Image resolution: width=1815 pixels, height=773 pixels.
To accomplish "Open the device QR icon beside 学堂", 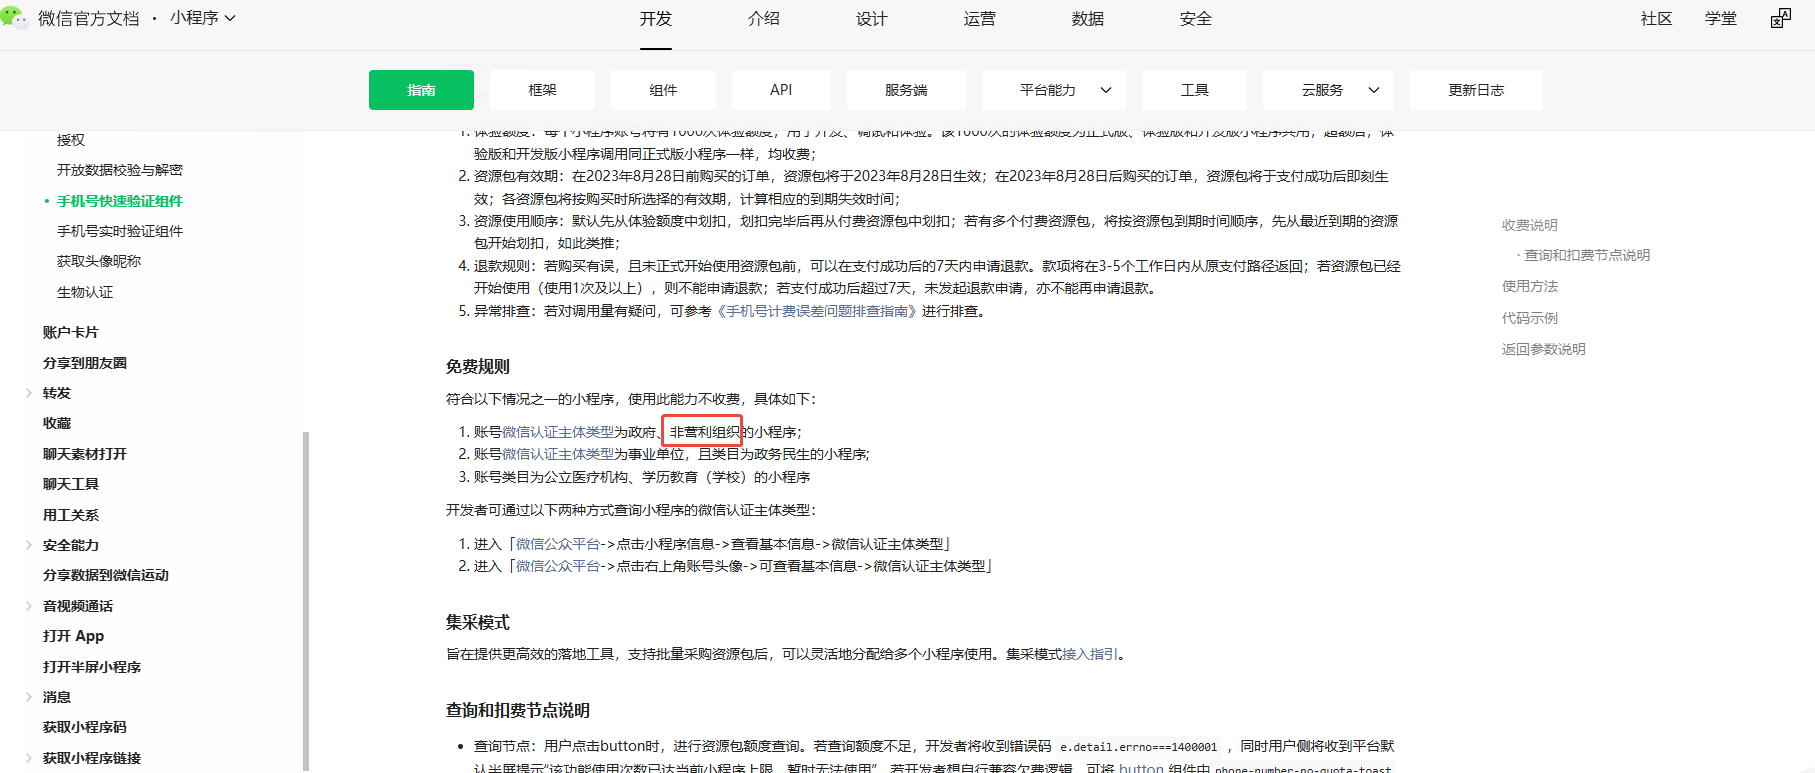I will point(1781,19).
